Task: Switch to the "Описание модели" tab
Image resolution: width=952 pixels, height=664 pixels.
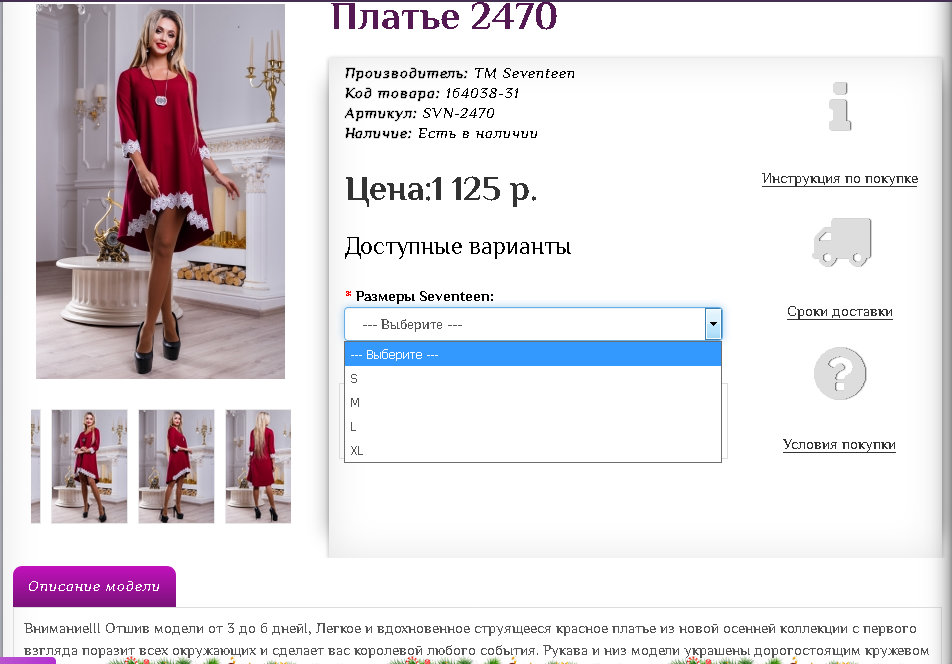Action: pos(94,587)
